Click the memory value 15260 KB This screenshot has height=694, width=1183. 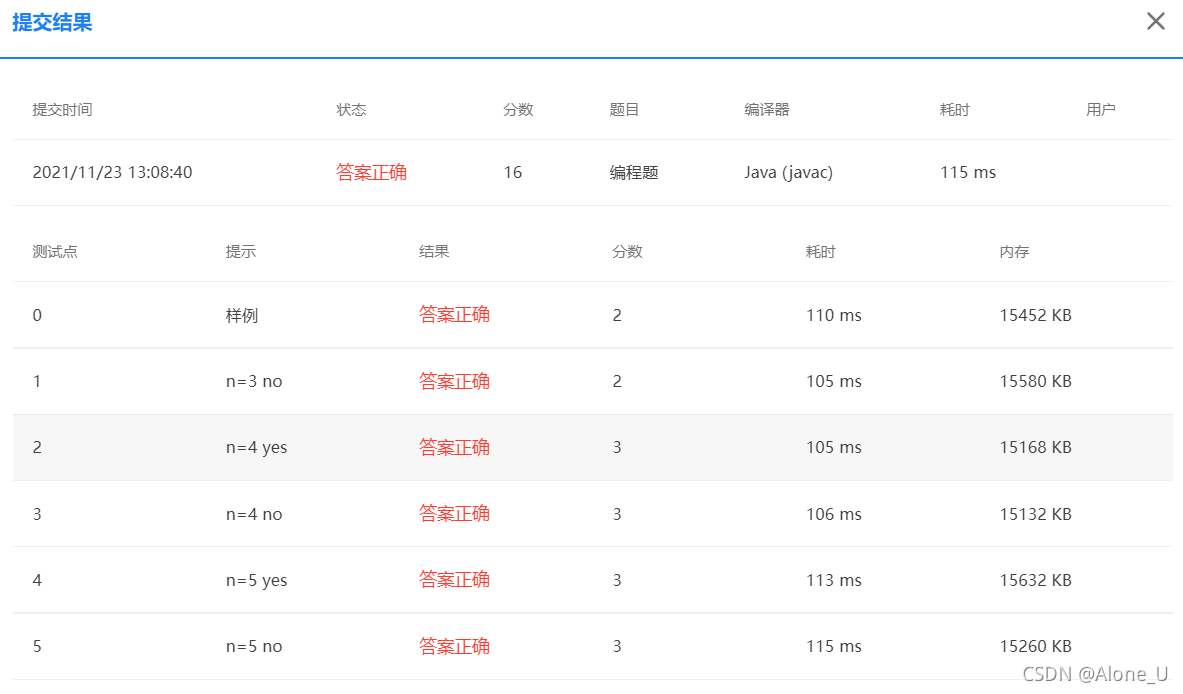pos(1035,646)
